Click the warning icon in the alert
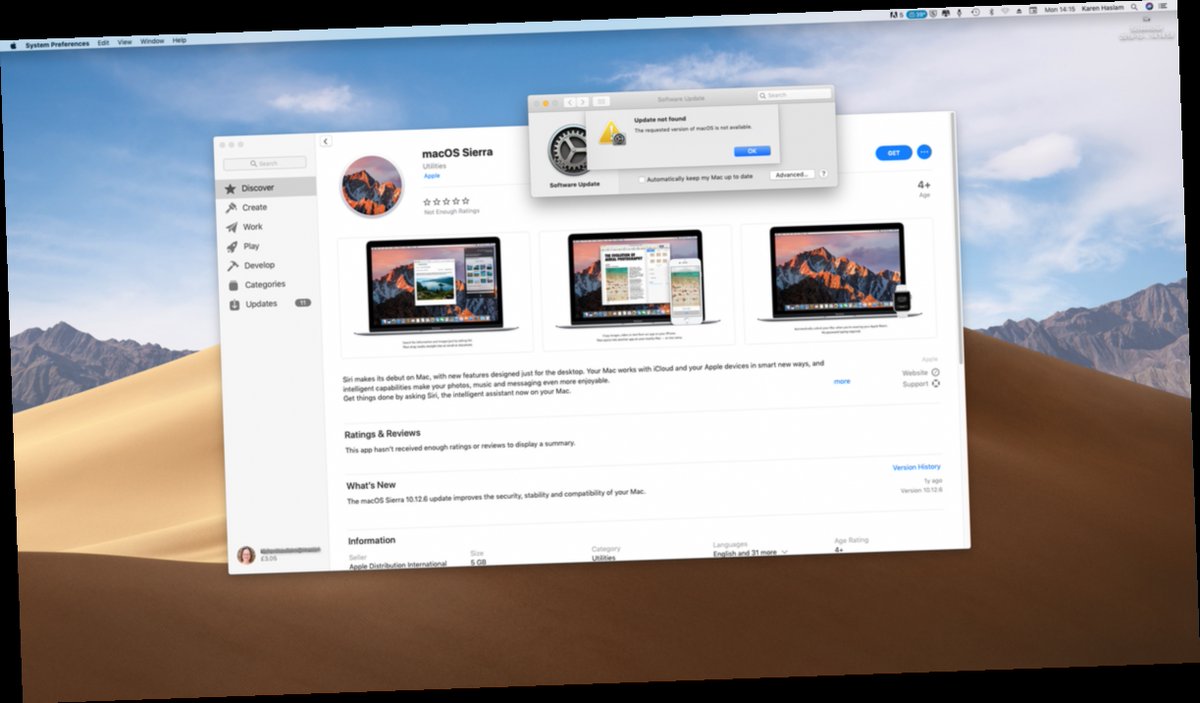The image size is (1200, 703). click(x=611, y=132)
